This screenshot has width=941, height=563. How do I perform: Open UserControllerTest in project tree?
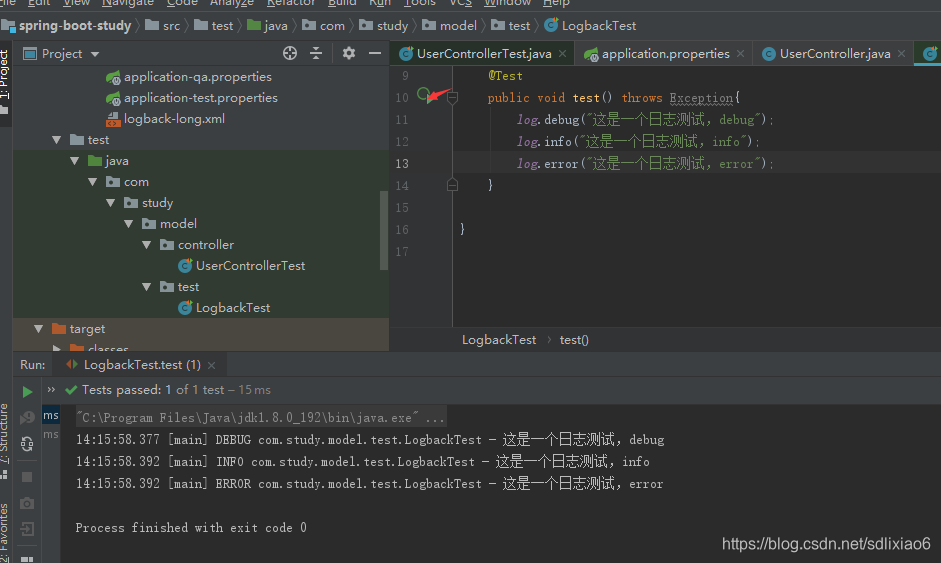point(250,266)
